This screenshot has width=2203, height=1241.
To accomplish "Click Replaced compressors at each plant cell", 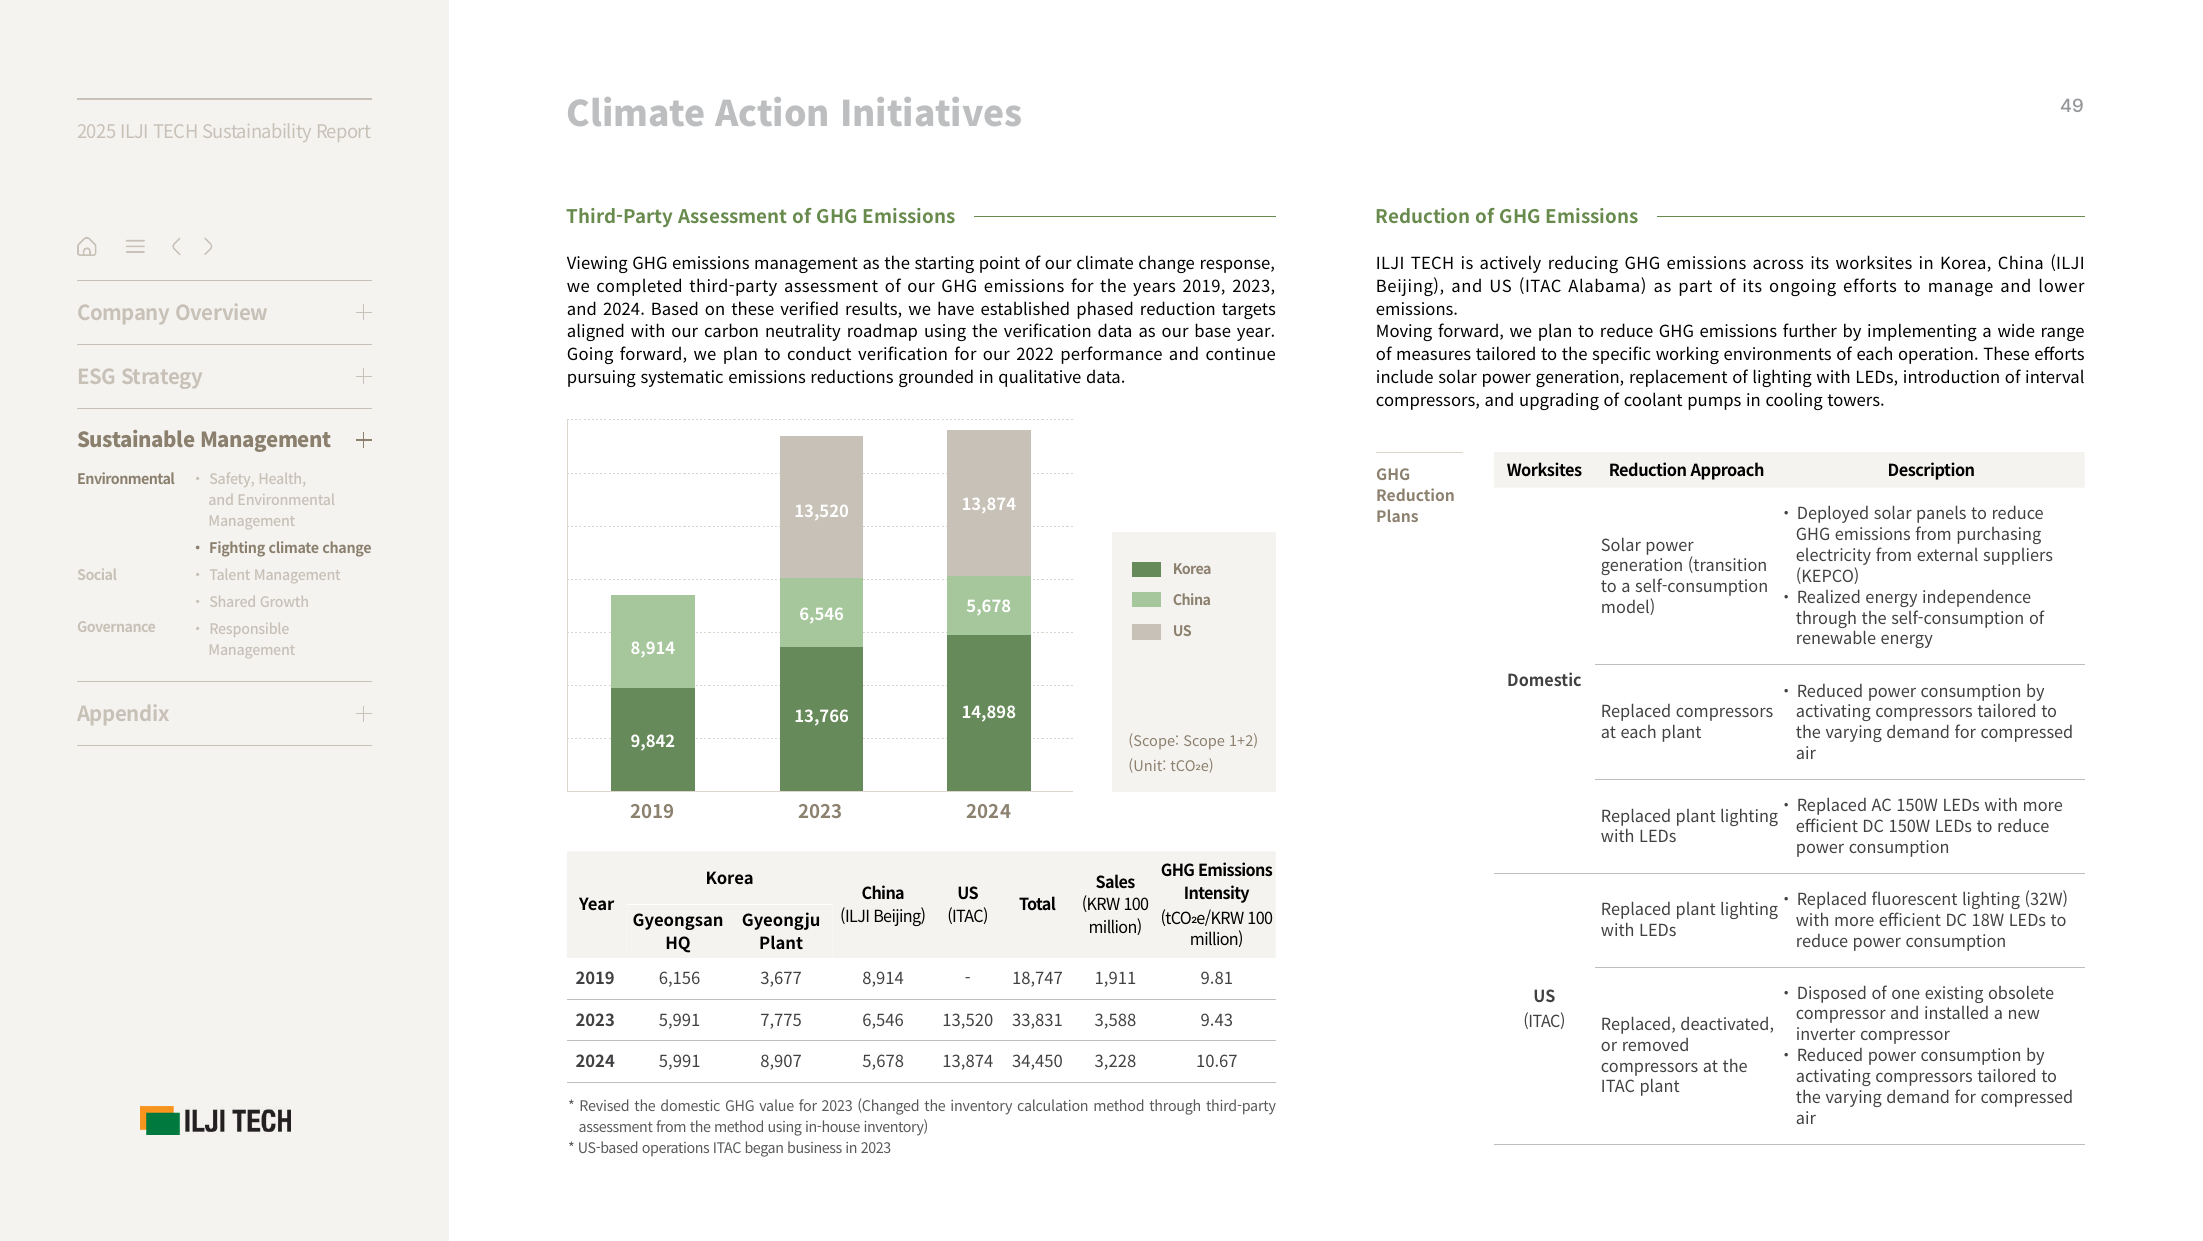I will pos(1686,722).
